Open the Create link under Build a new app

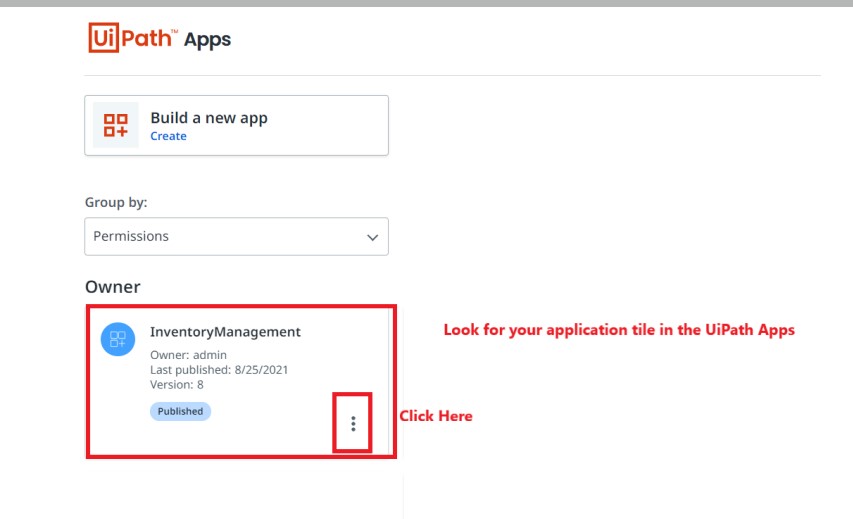click(x=168, y=136)
